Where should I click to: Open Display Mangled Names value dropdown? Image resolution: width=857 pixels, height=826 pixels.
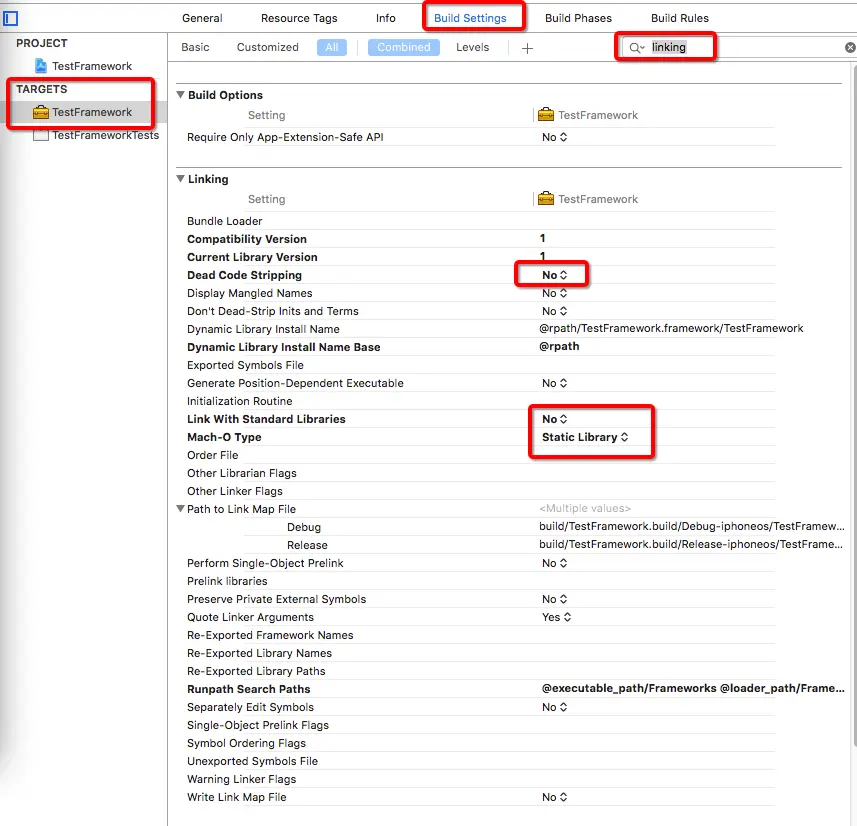point(554,293)
